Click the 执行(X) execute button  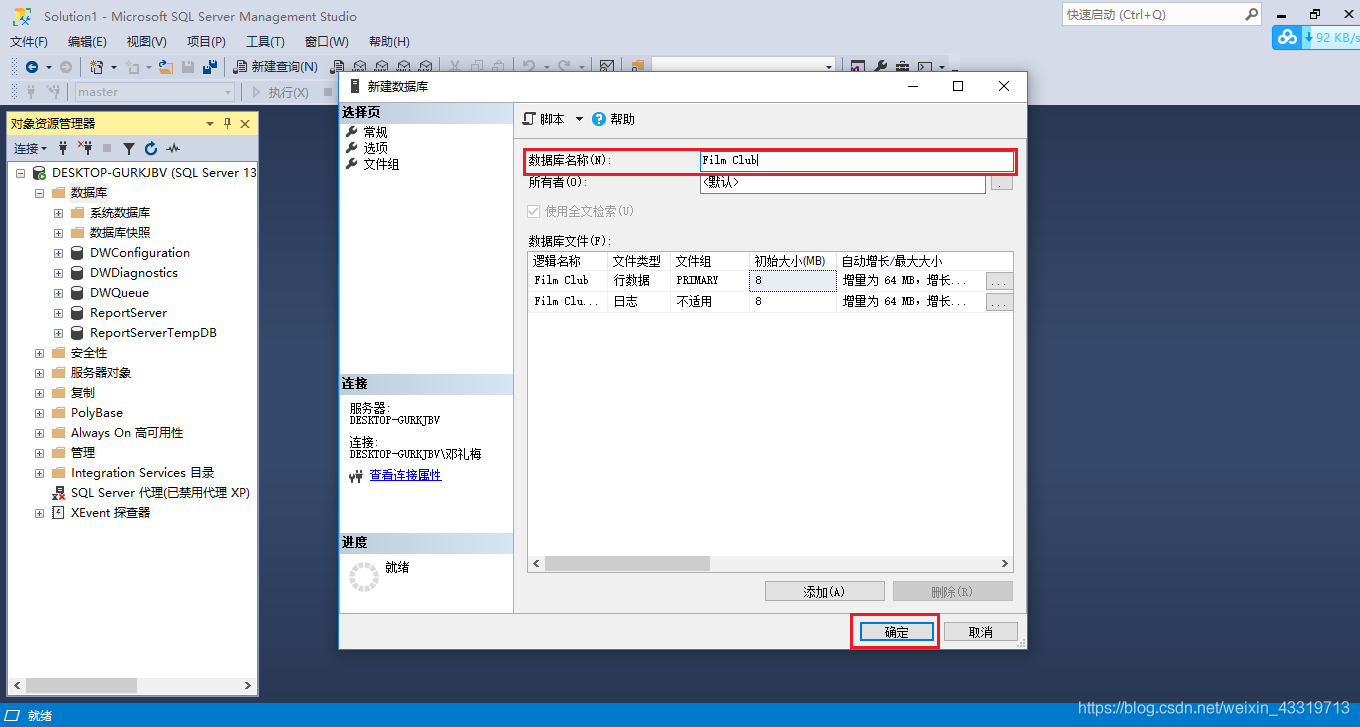tap(280, 92)
